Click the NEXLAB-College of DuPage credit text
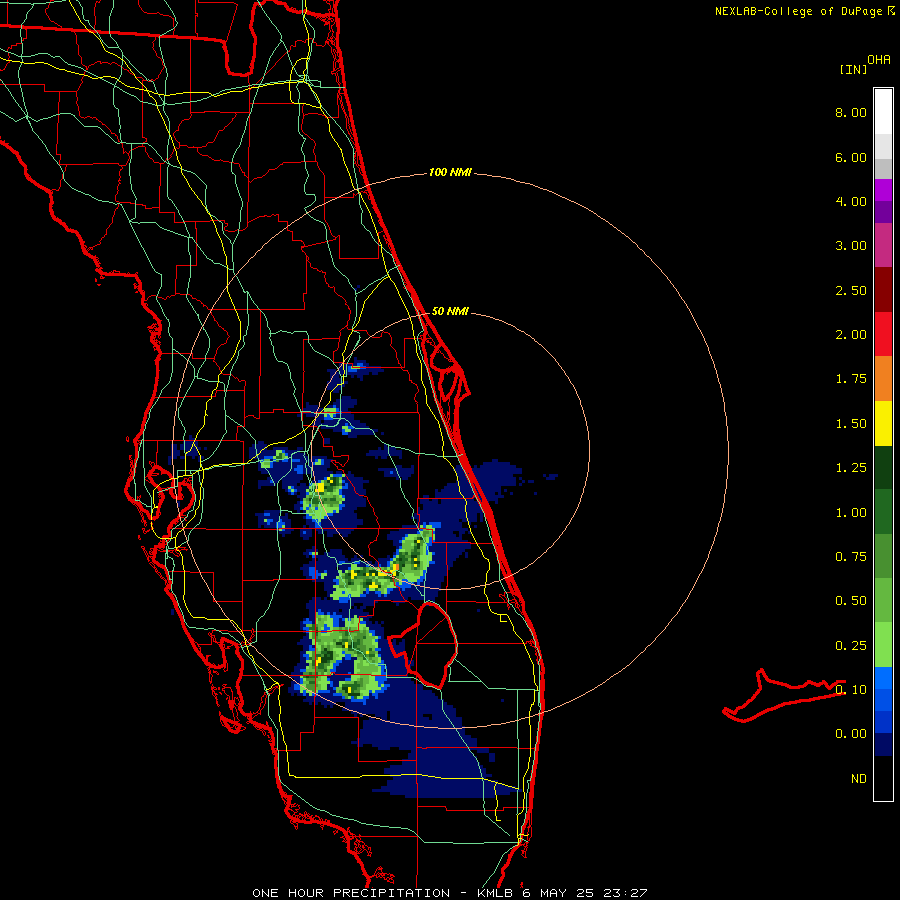This screenshot has height=900, width=900. click(x=798, y=11)
